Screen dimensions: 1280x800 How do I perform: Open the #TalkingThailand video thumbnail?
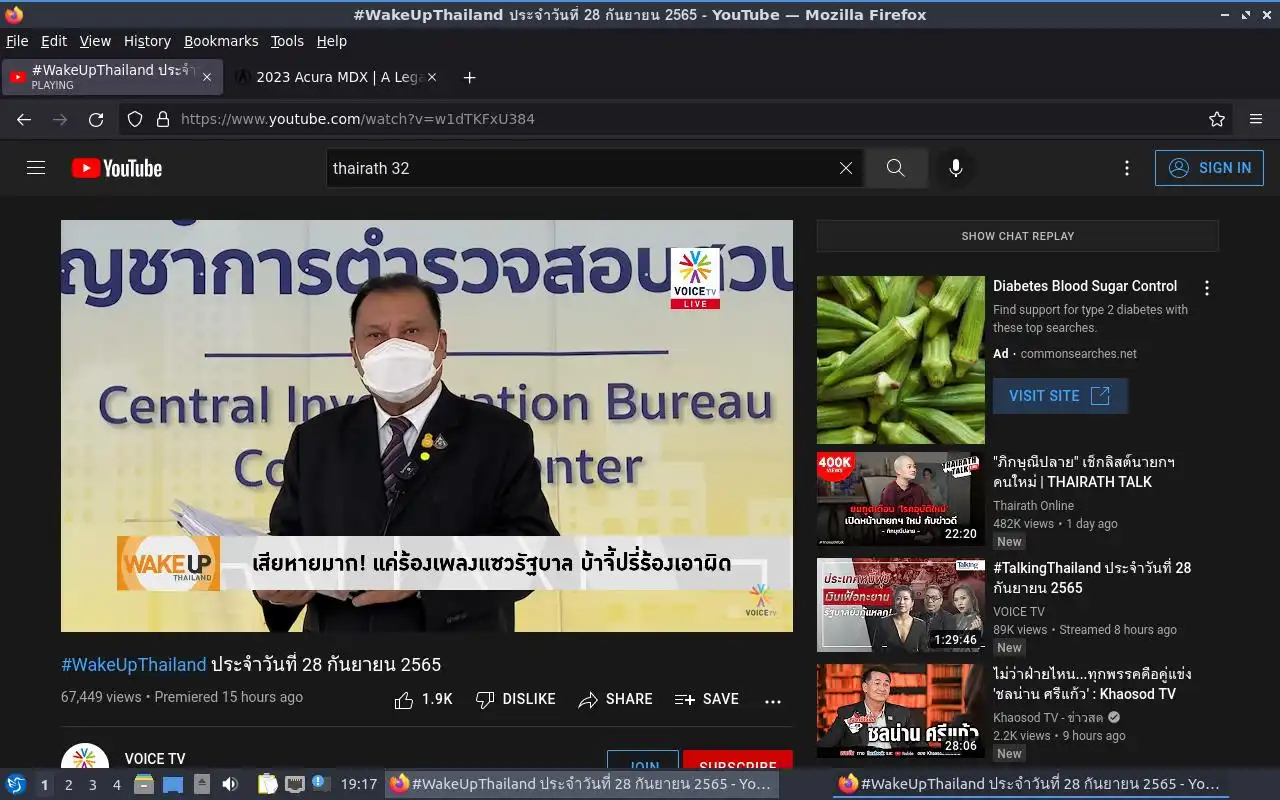click(901, 605)
